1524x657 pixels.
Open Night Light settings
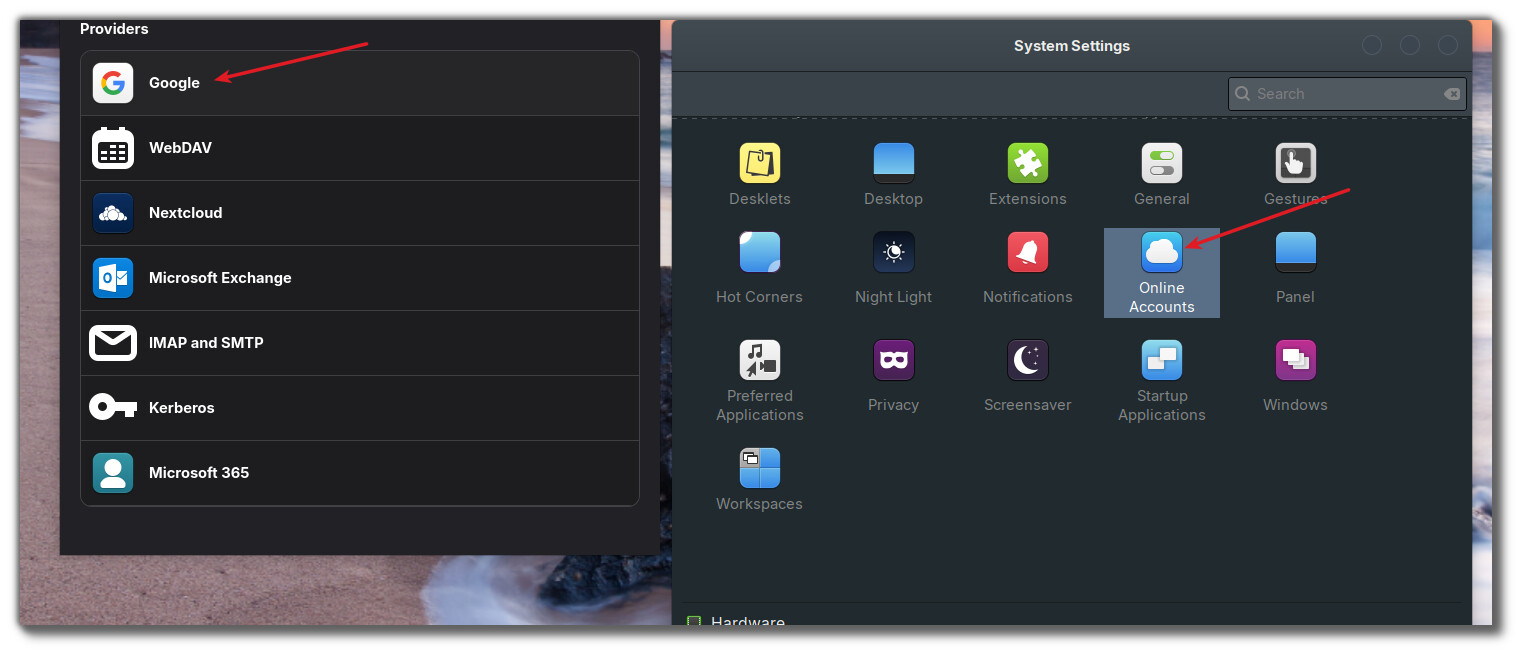893,253
